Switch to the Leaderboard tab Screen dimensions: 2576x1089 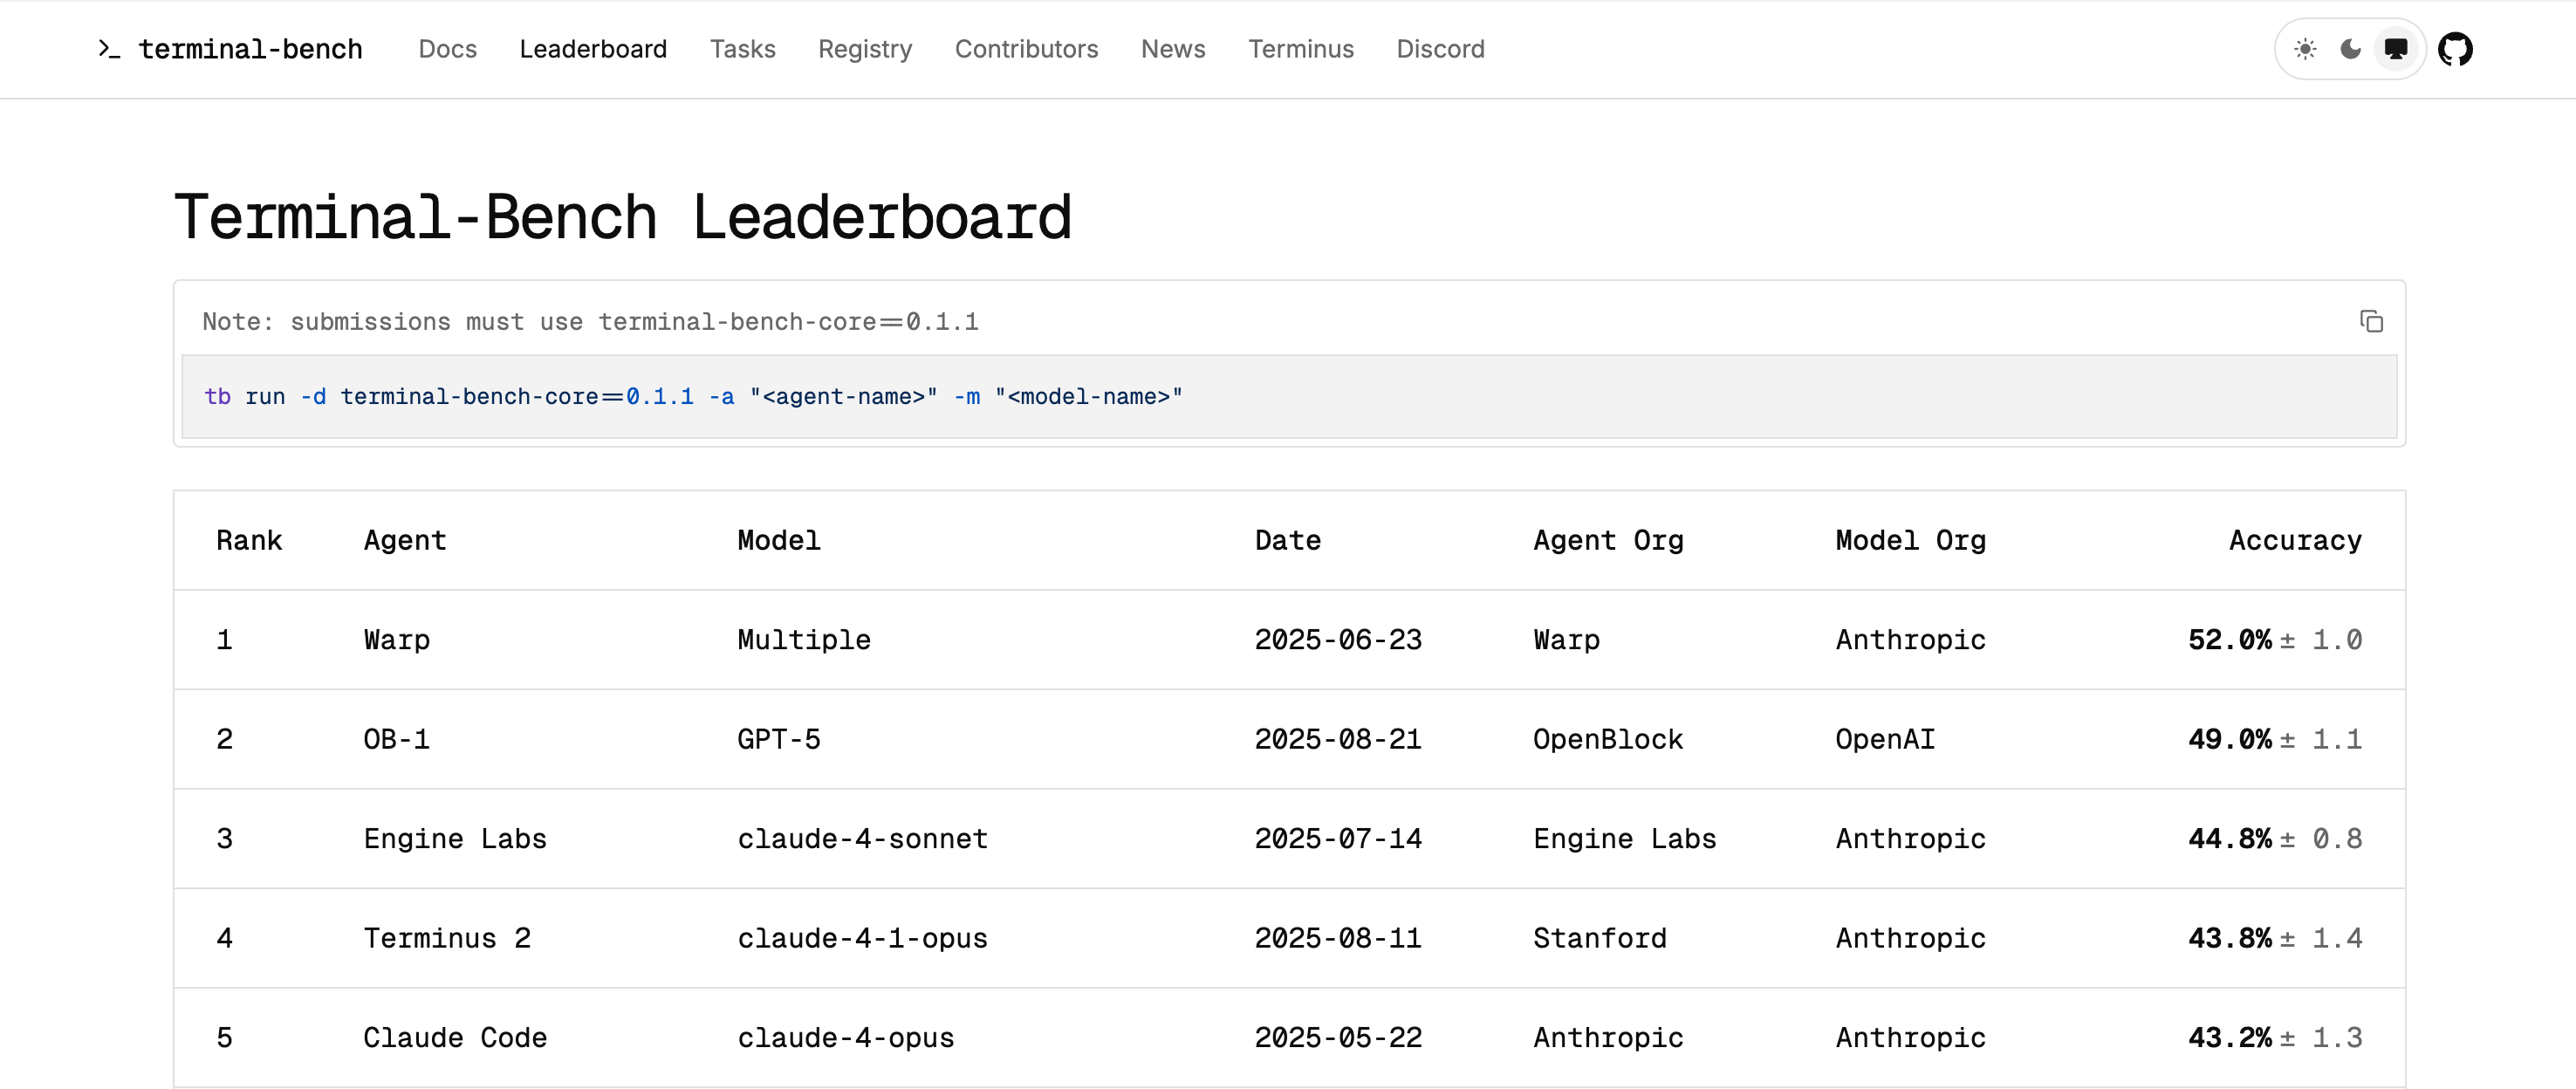pyautogui.click(x=593, y=48)
